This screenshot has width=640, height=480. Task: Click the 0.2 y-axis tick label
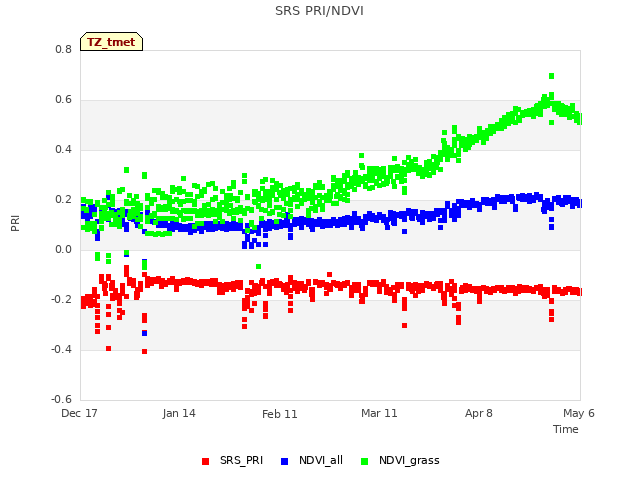click(63, 200)
